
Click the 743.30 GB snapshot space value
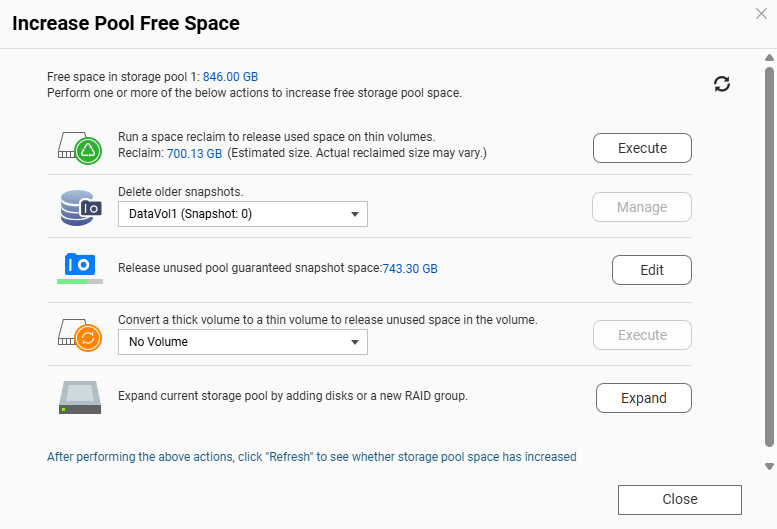pos(410,269)
